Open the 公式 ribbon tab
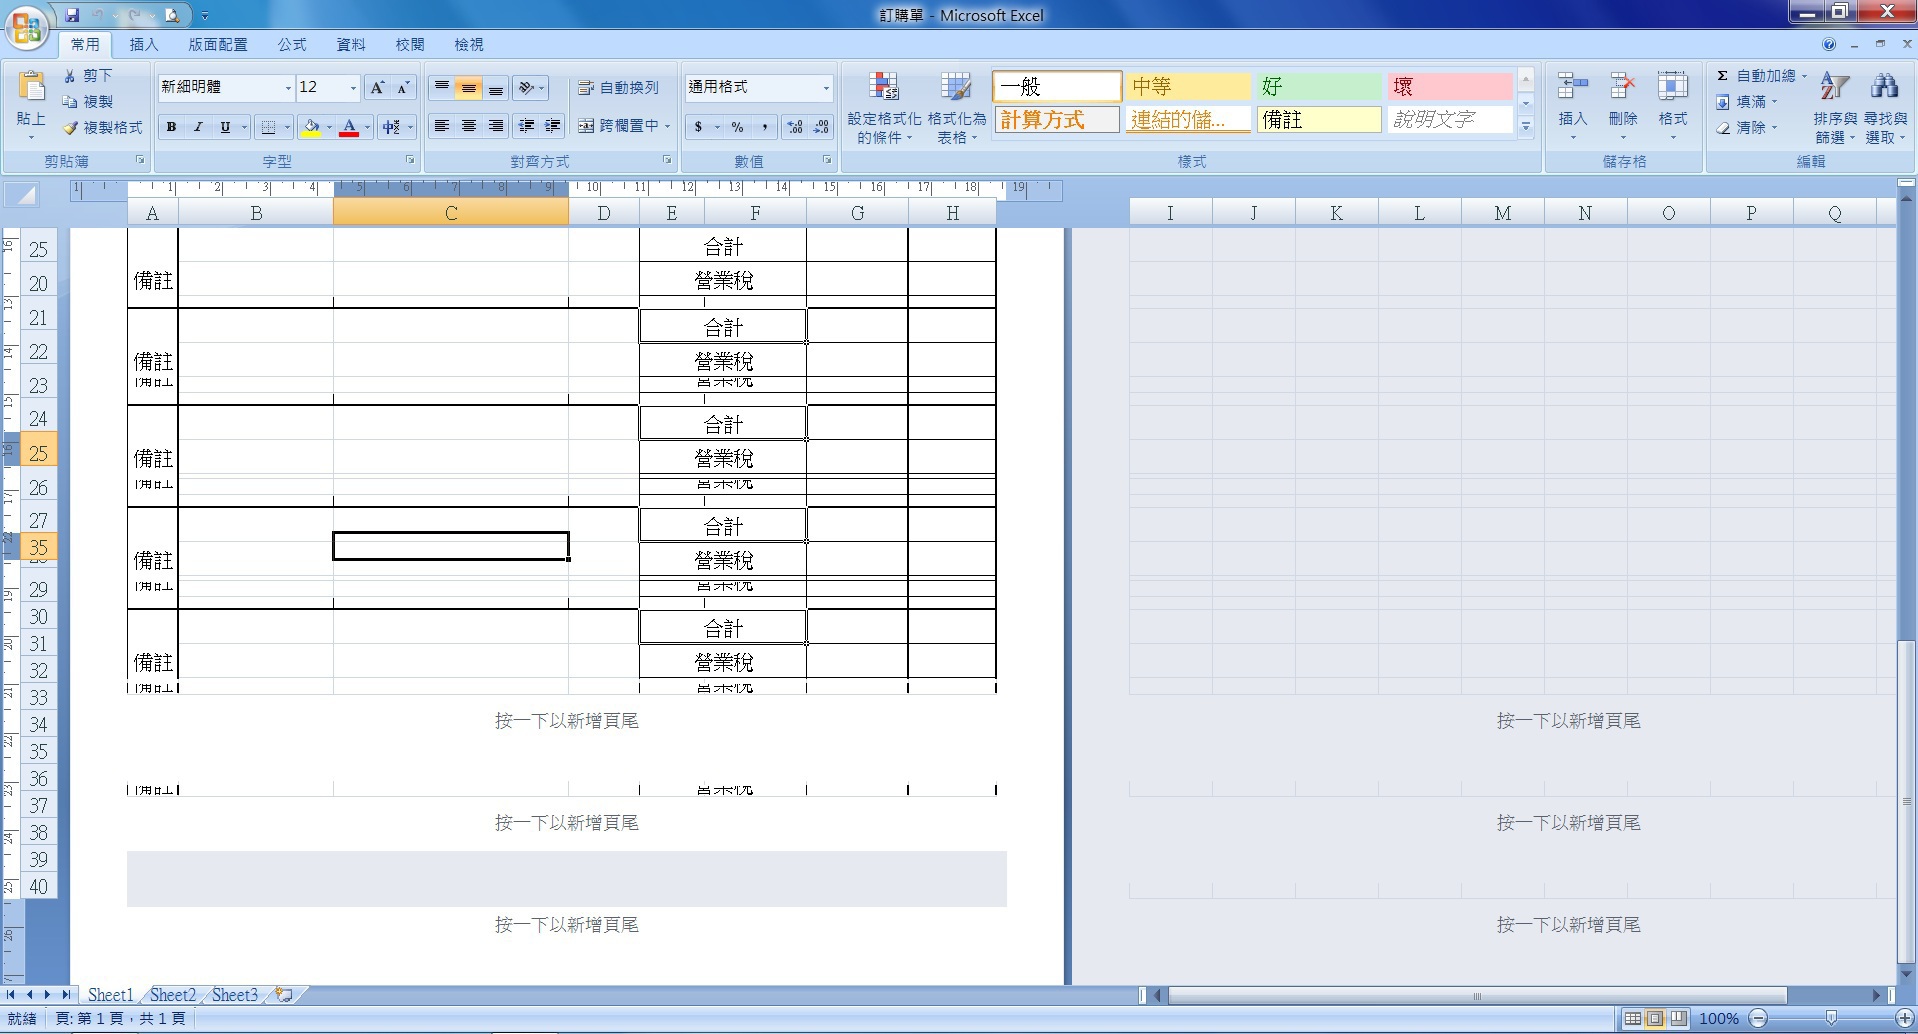Viewport: 1918px width, 1034px height. tap(292, 45)
